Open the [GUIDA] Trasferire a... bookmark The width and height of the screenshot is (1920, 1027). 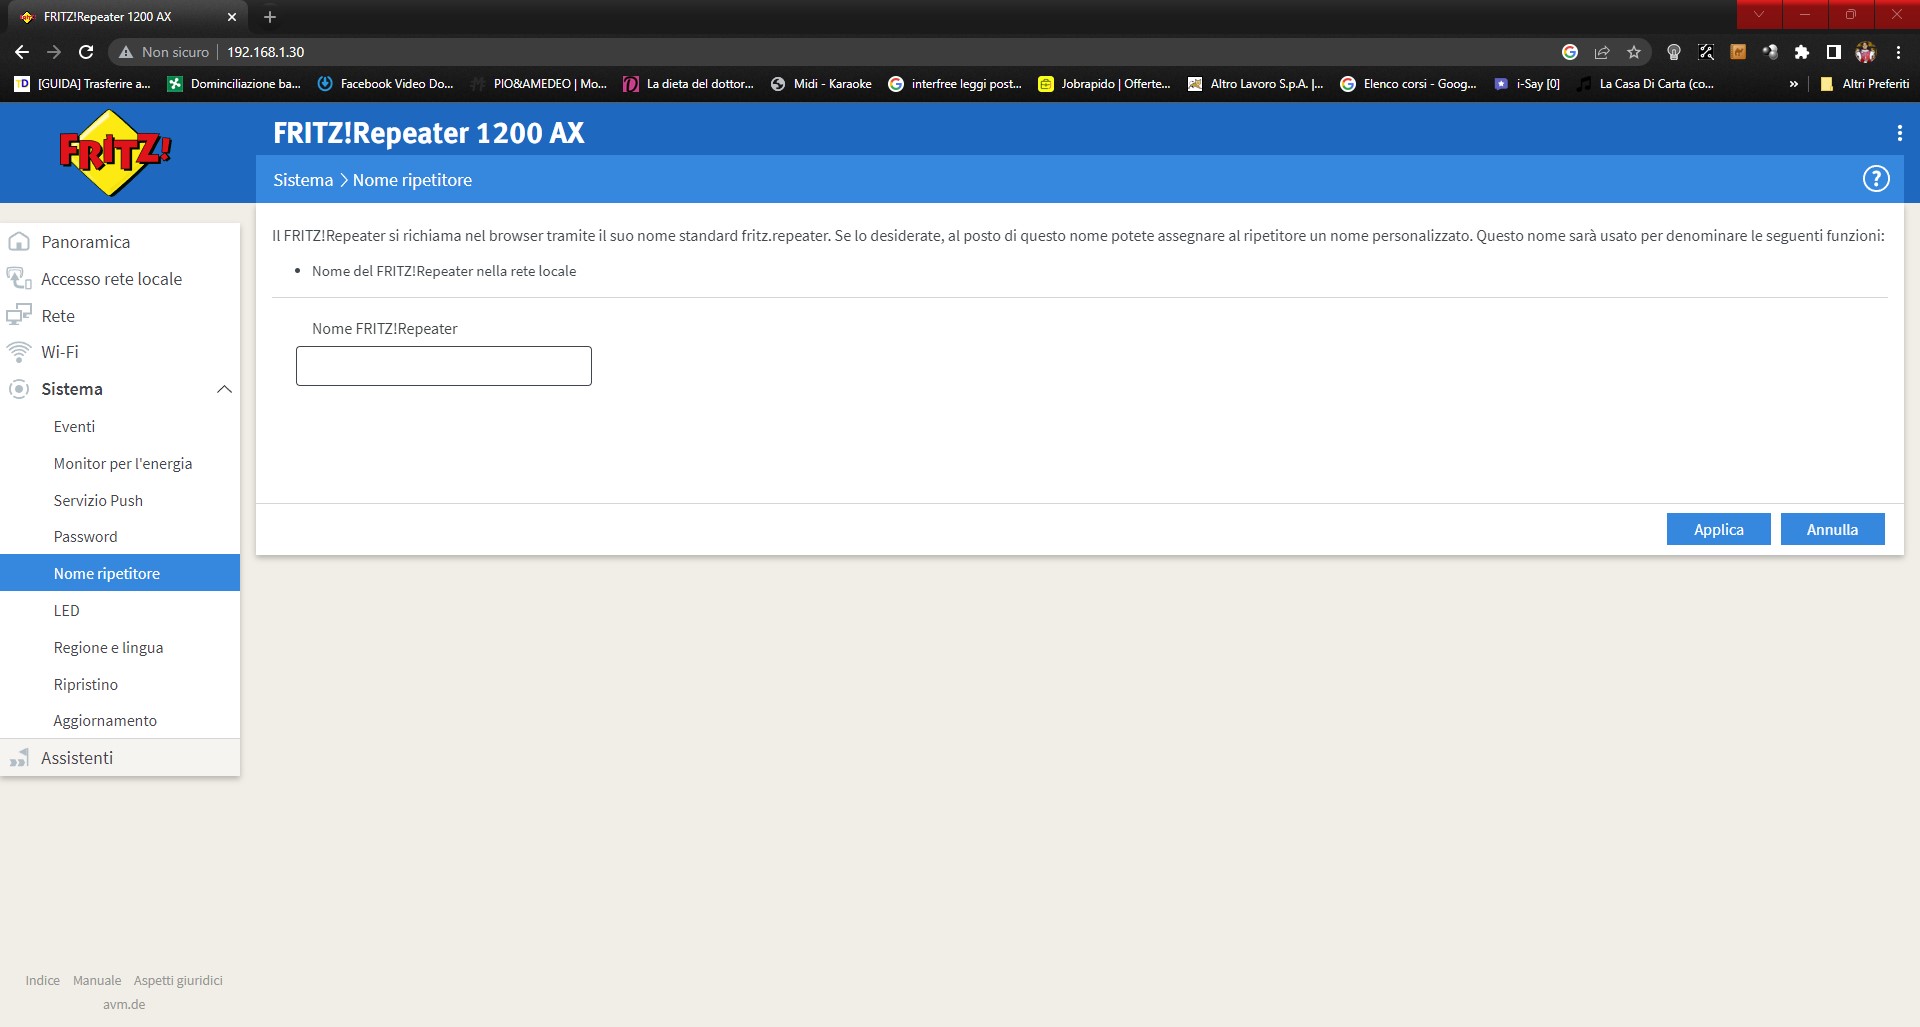pyautogui.click(x=82, y=84)
